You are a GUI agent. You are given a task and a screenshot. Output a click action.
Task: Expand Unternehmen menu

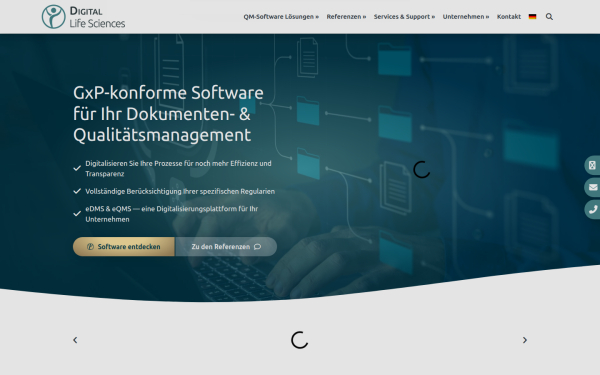(466, 17)
